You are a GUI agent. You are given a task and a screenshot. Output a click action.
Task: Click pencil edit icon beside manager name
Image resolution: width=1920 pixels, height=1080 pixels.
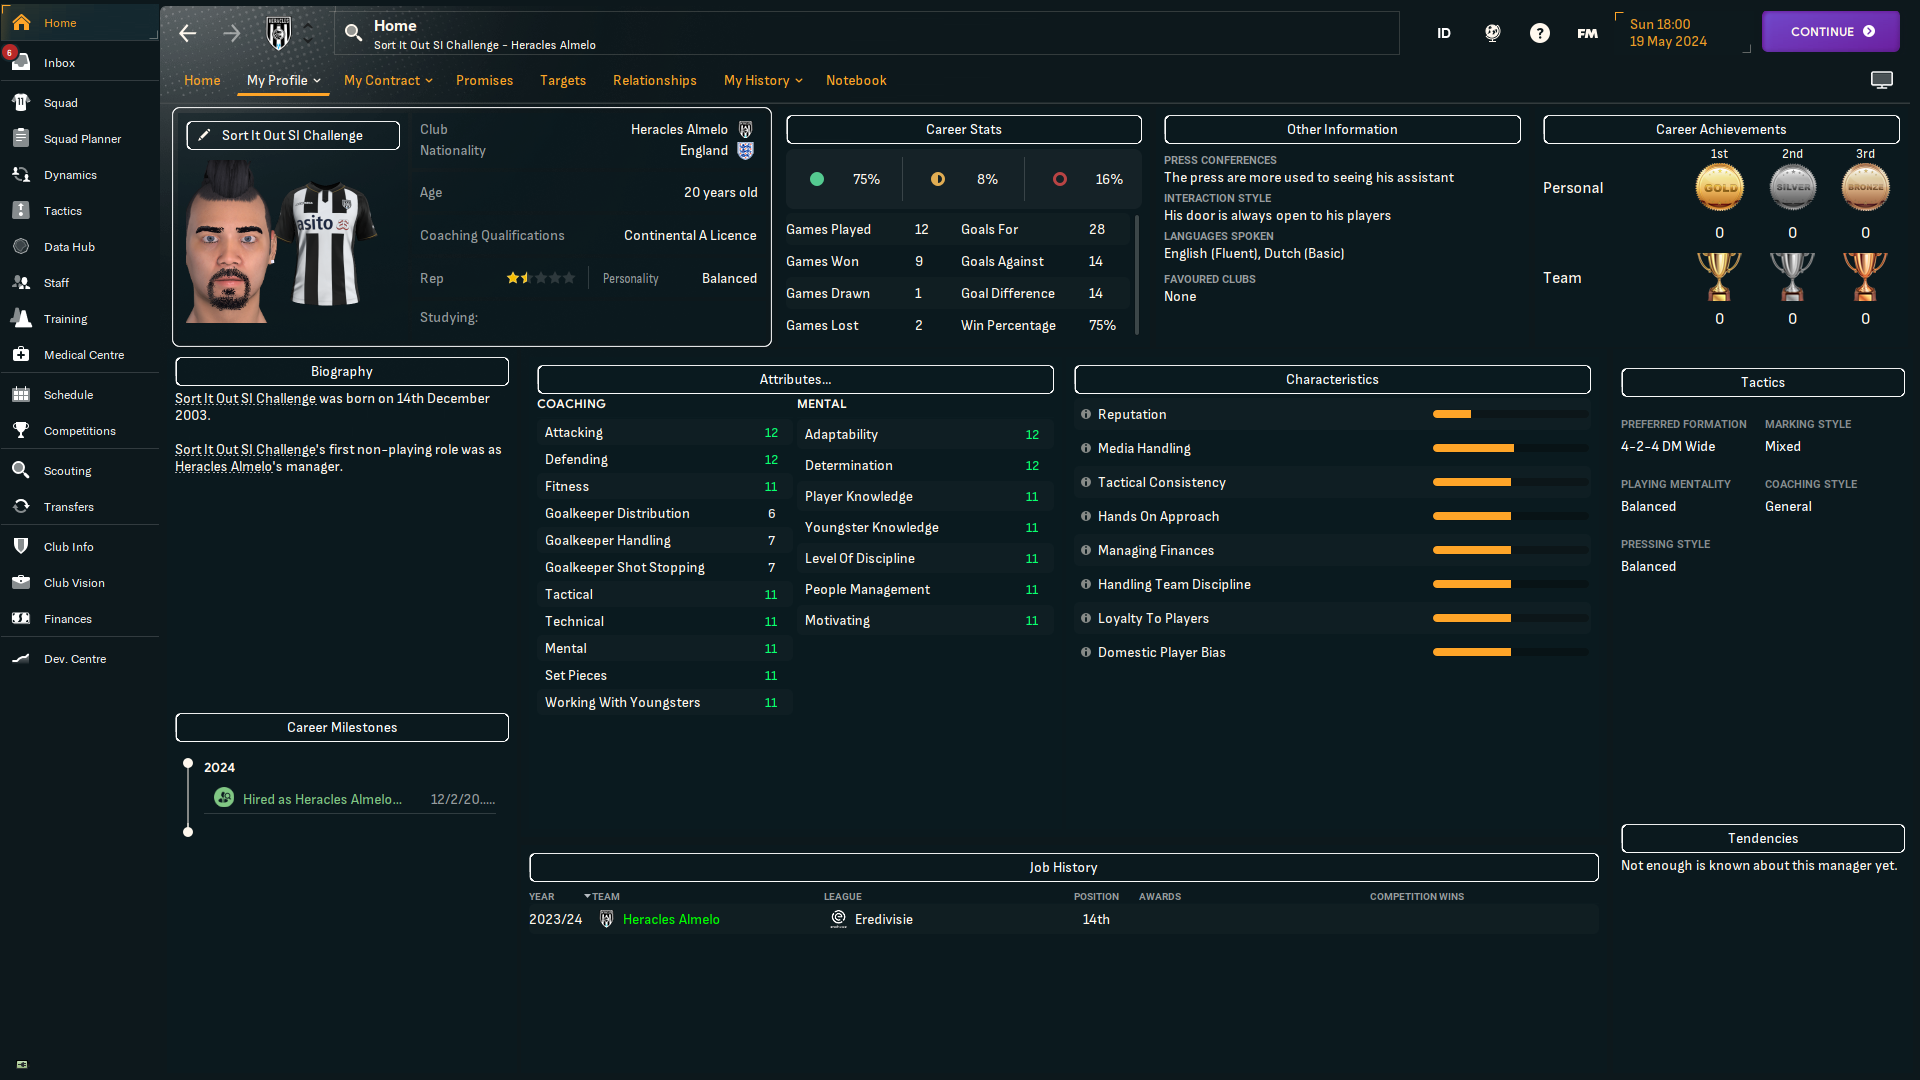(204, 135)
